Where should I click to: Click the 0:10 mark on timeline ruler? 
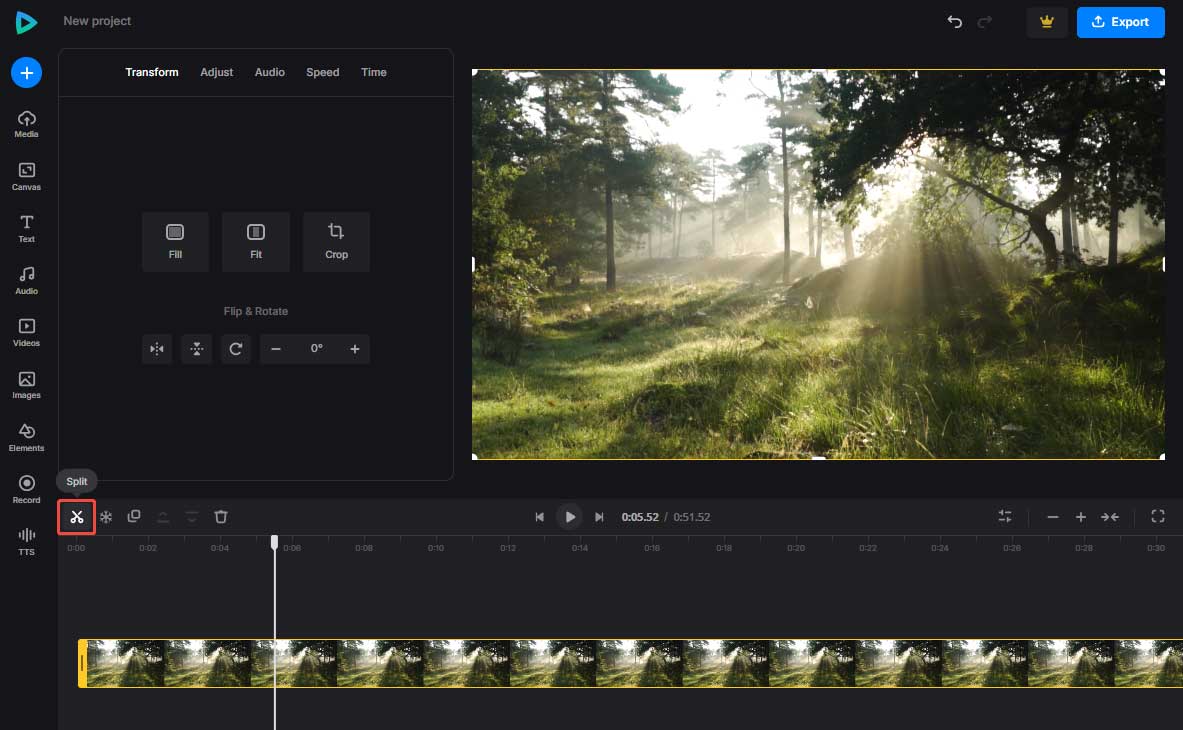[x=436, y=548]
